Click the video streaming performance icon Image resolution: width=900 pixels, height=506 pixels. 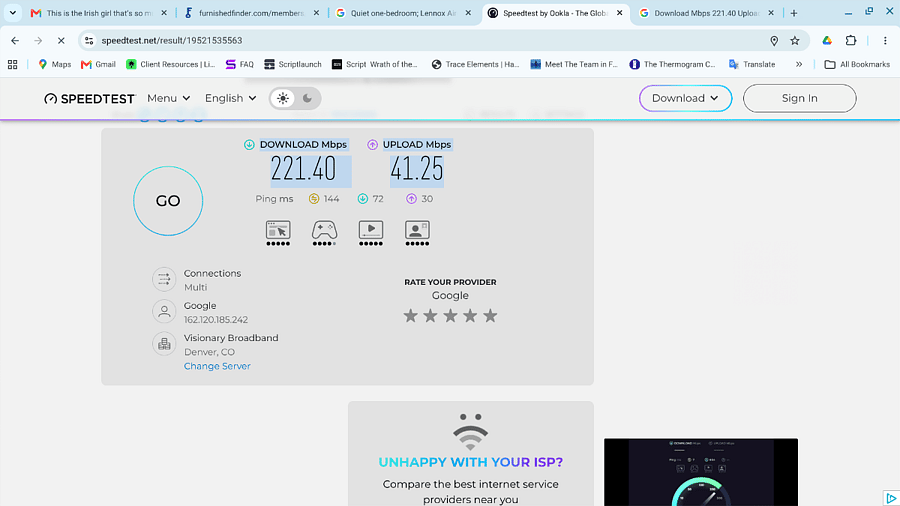(371, 230)
